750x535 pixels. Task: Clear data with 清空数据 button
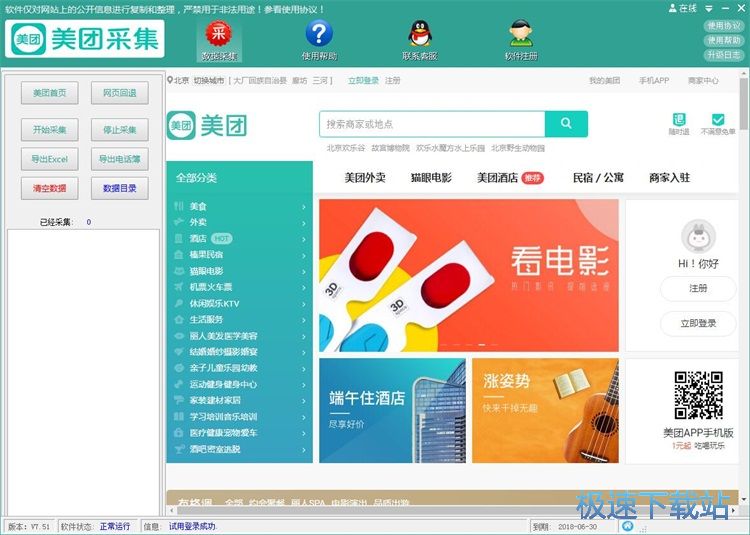(x=50, y=188)
